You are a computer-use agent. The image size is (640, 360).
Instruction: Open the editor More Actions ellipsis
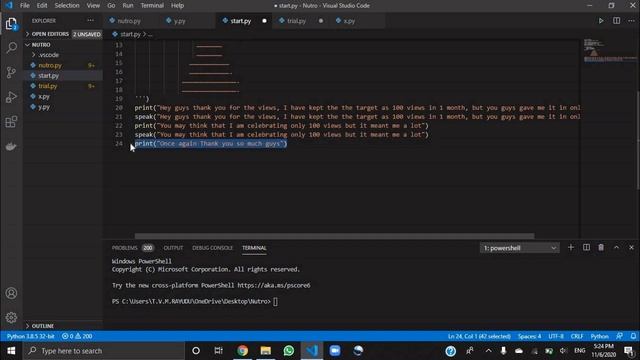click(x=631, y=20)
